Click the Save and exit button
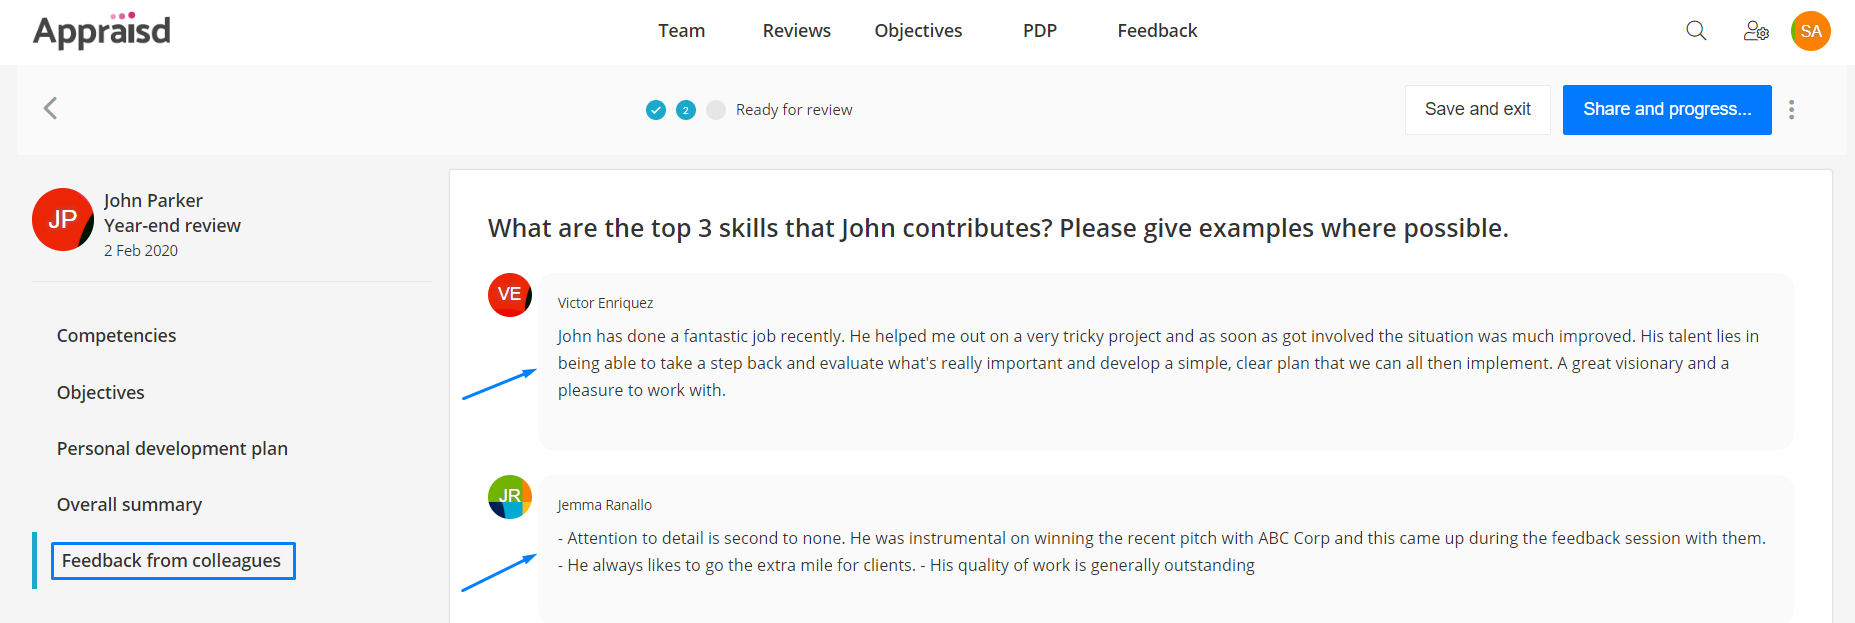The height and width of the screenshot is (623, 1855). 1478,110
